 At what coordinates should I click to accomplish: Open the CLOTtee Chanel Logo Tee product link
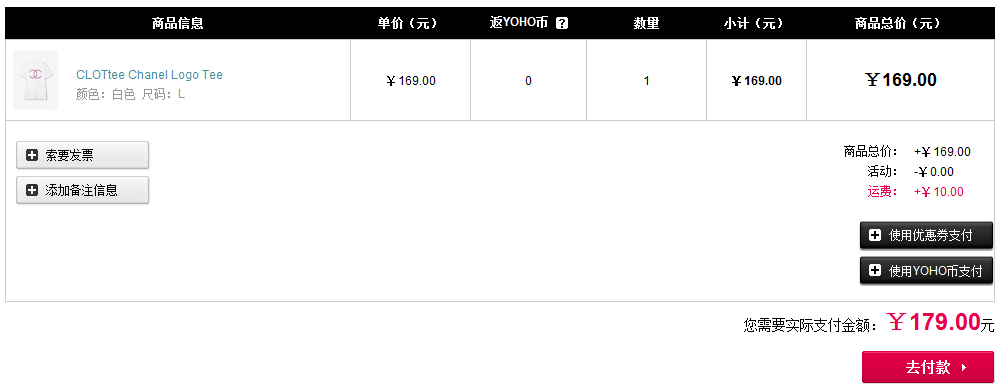coord(150,75)
